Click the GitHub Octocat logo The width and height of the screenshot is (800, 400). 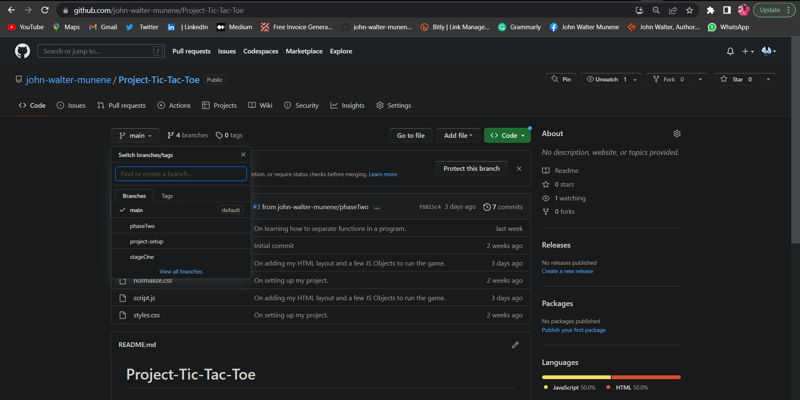coord(22,51)
